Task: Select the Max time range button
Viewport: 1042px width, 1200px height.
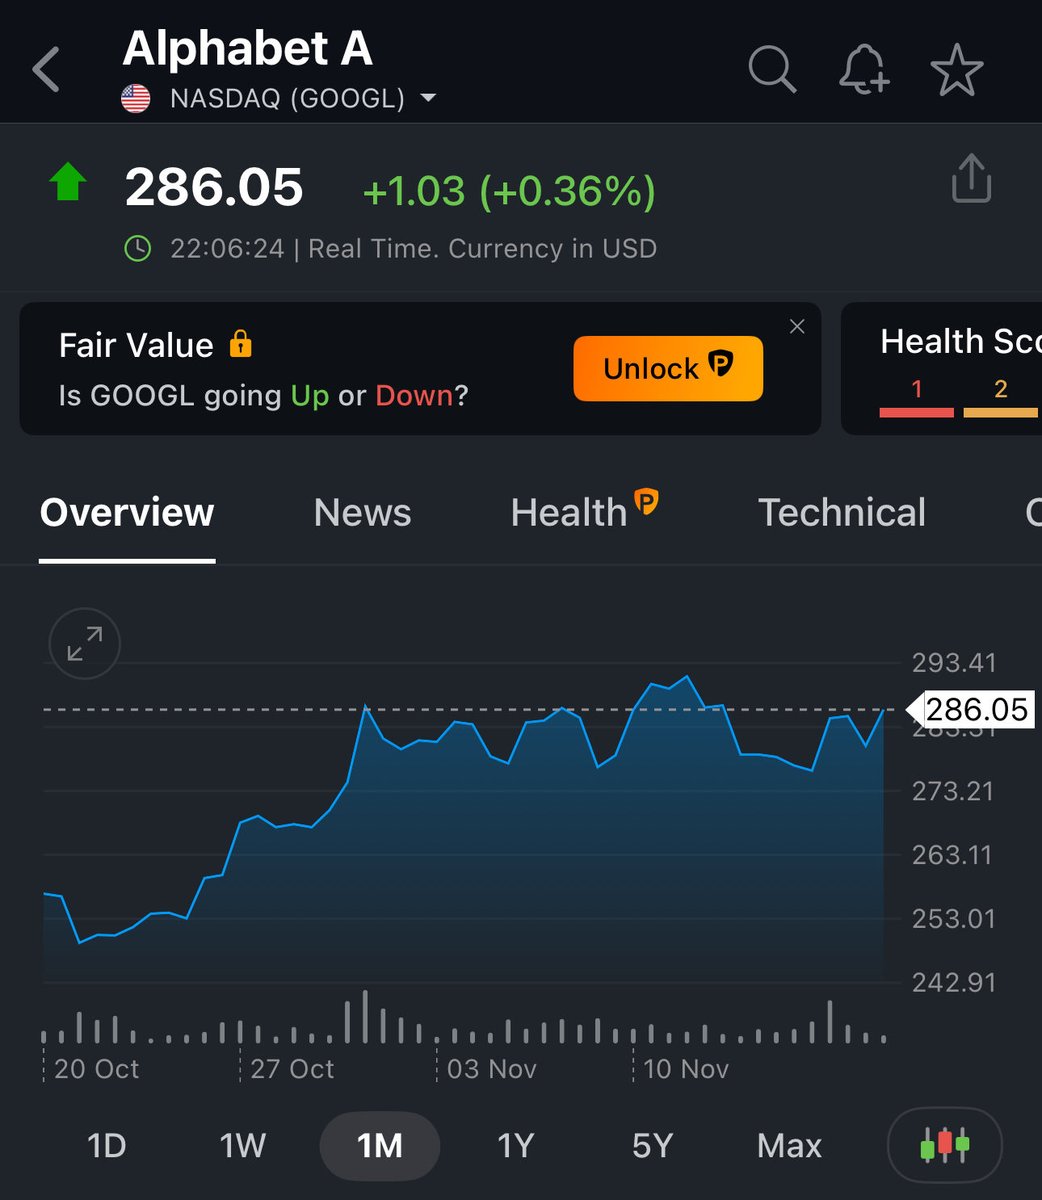Action: point(789,1146)
